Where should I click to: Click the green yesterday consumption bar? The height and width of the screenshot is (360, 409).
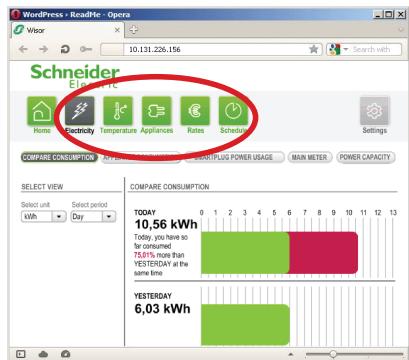tap(245, 325)
